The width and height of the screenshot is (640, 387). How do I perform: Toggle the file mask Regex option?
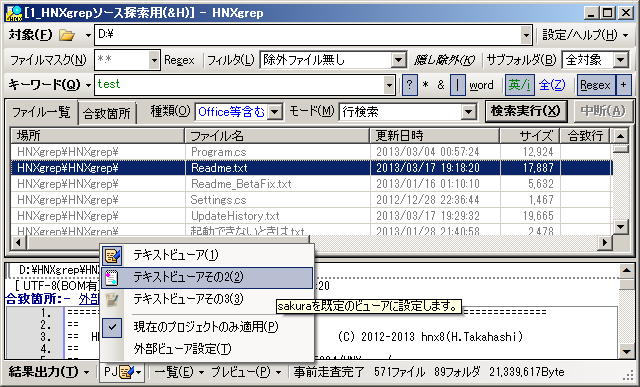coord(179,60)
